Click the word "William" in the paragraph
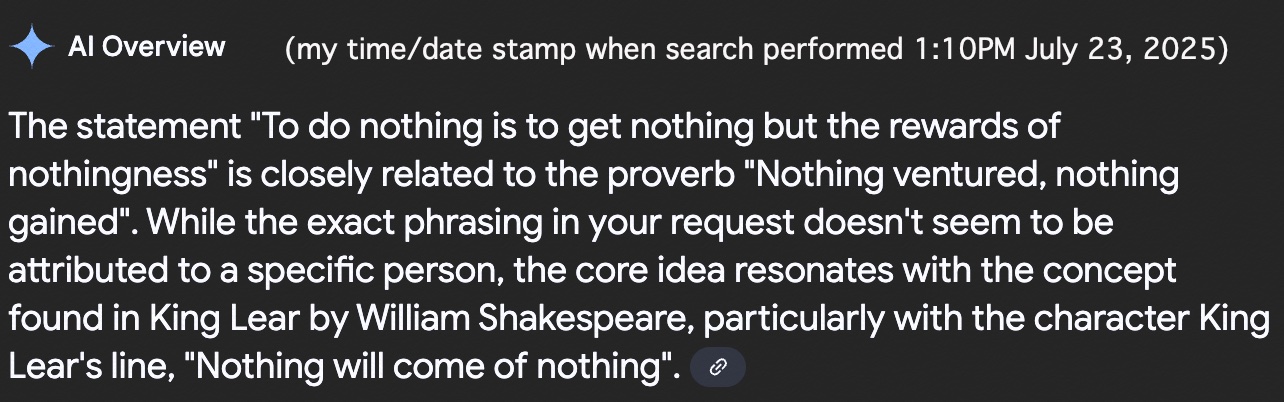The height and width of the screenshot is (402, 1284). point(413,320)
